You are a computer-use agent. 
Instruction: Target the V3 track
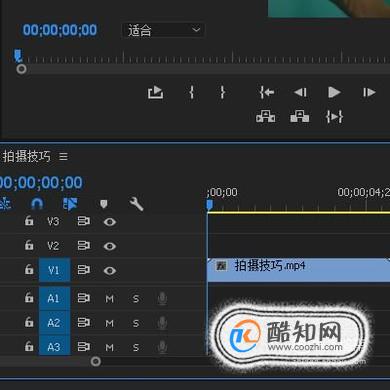53,221
